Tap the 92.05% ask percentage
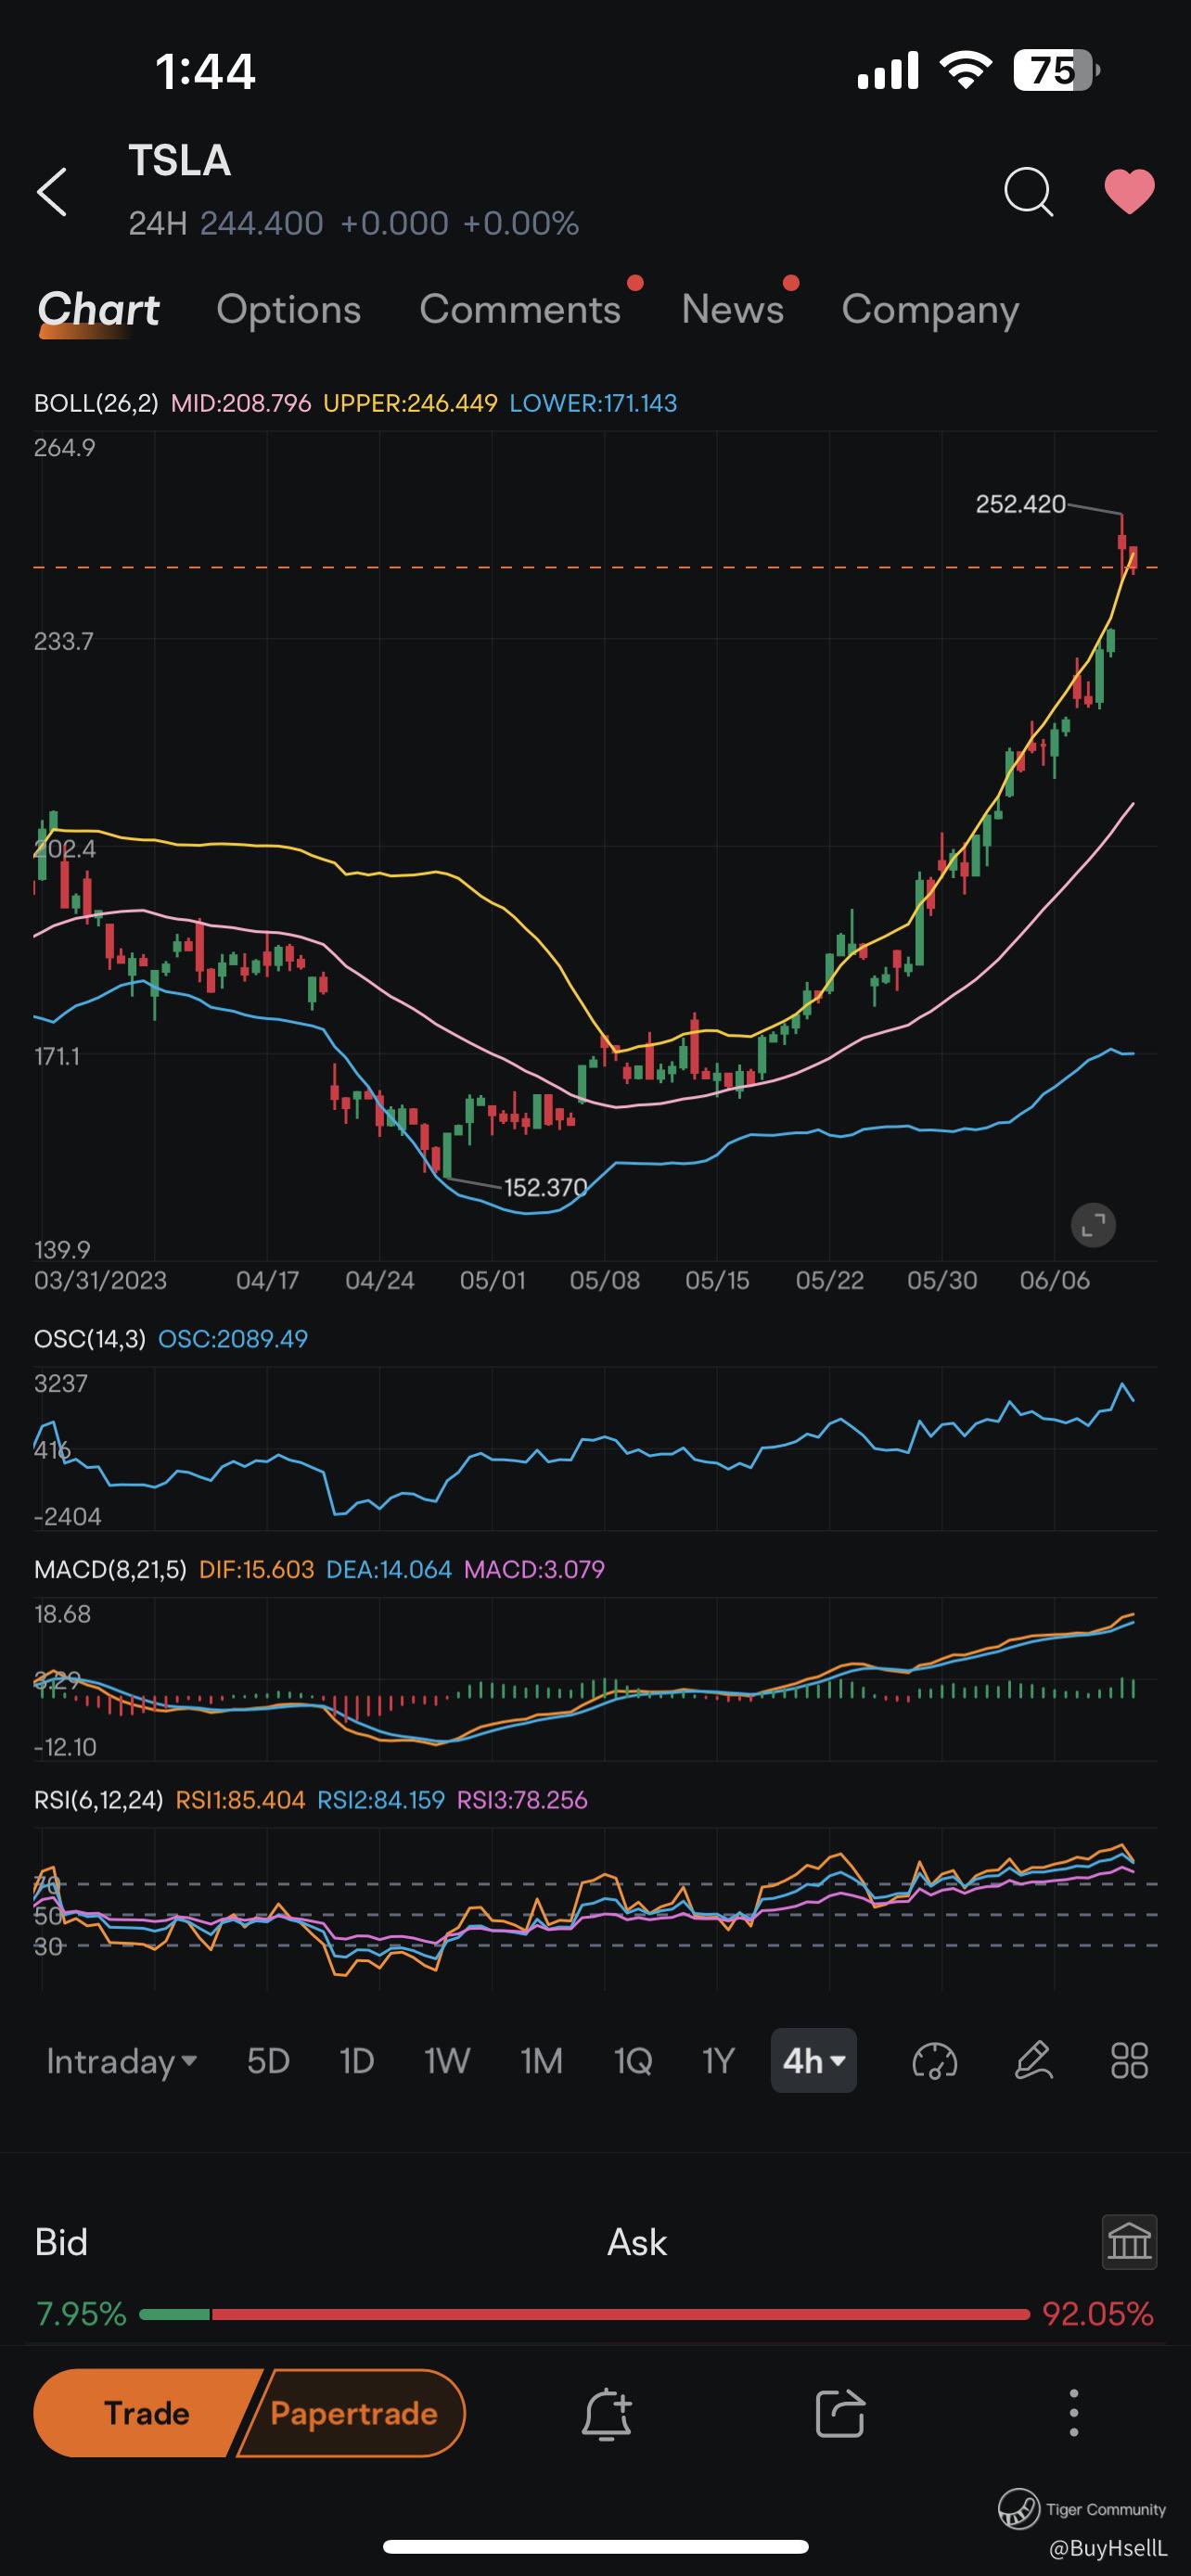 tap(1098, 2314)
